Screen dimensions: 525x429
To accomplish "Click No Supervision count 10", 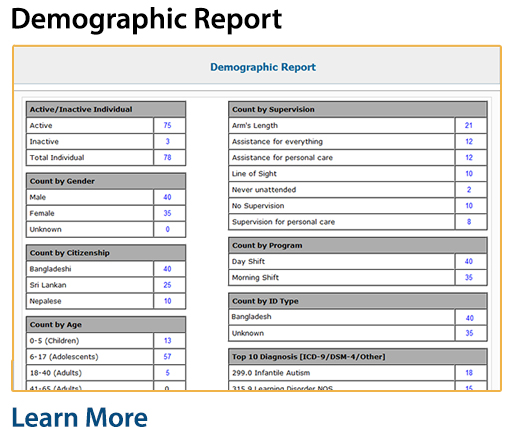I will [x=469, y=206].
